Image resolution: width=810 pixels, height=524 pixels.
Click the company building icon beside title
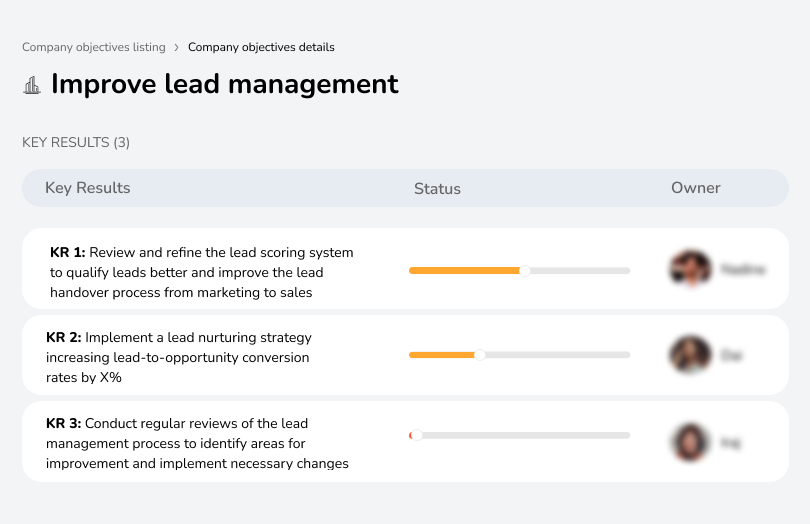(32, 85)
